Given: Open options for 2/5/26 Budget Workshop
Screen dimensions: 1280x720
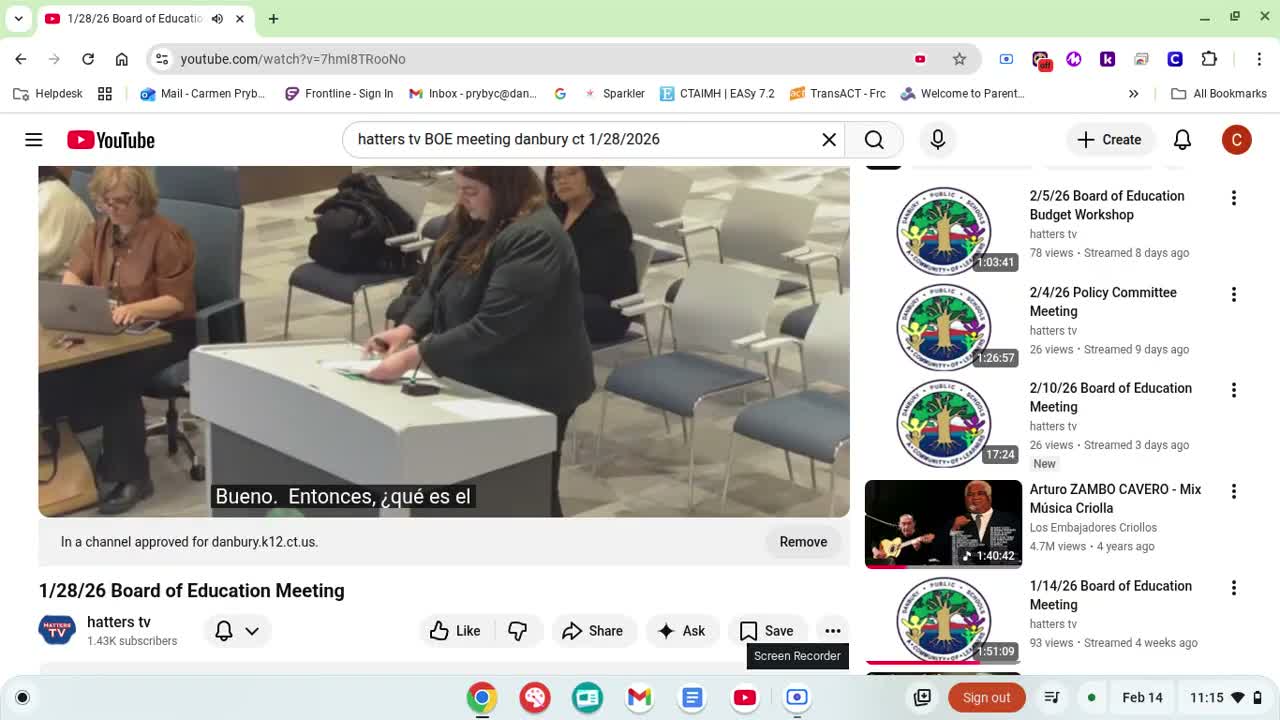Looking at the screenshot, I should tap(1234, 198).
